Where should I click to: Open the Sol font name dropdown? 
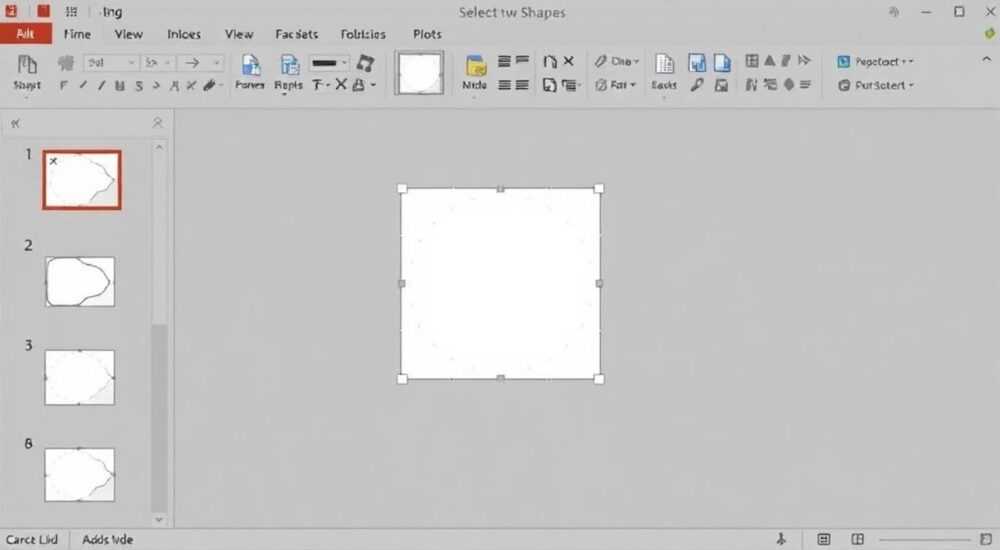[111, 63]
